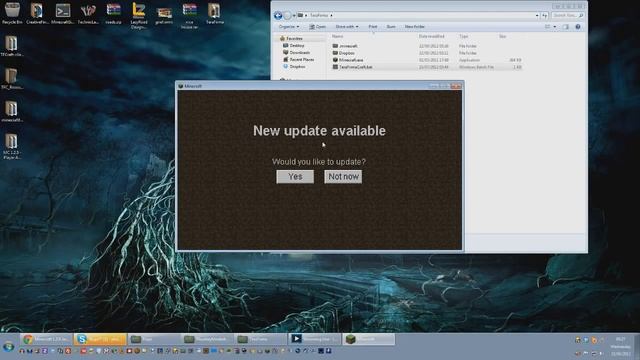Open the Recycle Bin desktop icon
This screenshot has height=360, width=640.
pyautogui.click(x=12, y=13)
